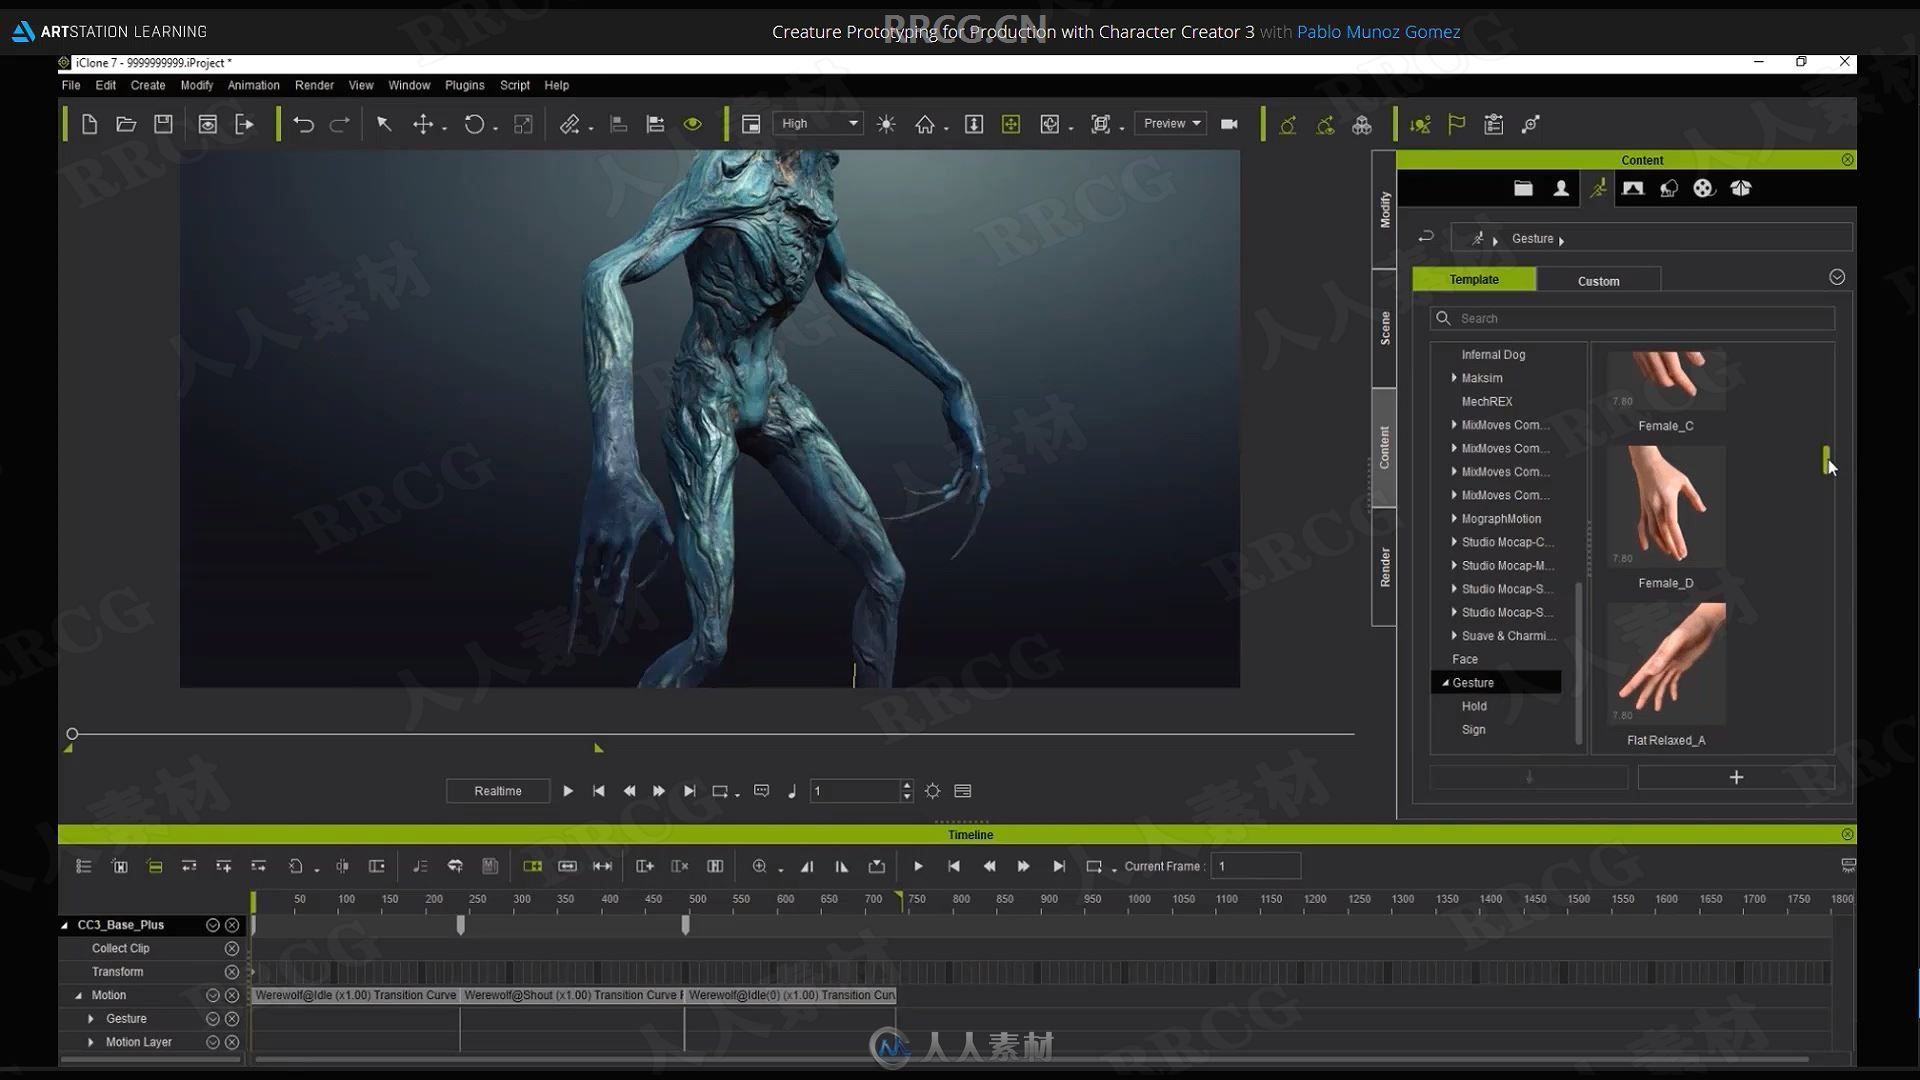This screenshot has width=1920, height=1080.
Task: Click the track list icon in Timeline toolbar
Action: pos(84,866)
